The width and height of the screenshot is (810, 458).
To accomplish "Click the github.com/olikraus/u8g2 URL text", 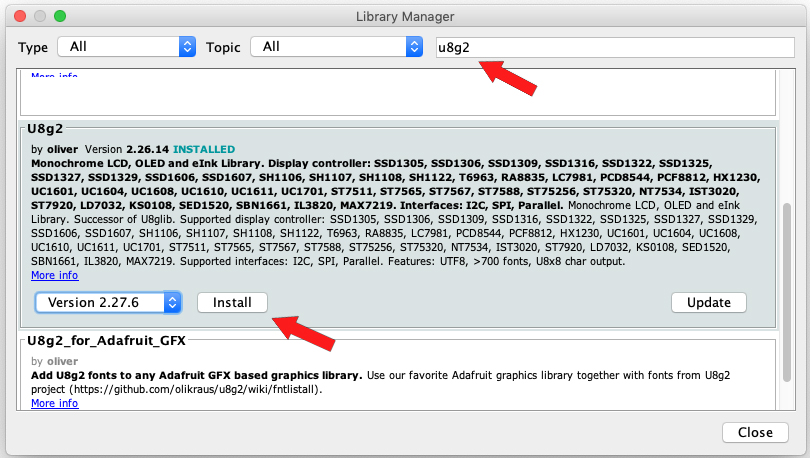I will click(x=194, y=389).
